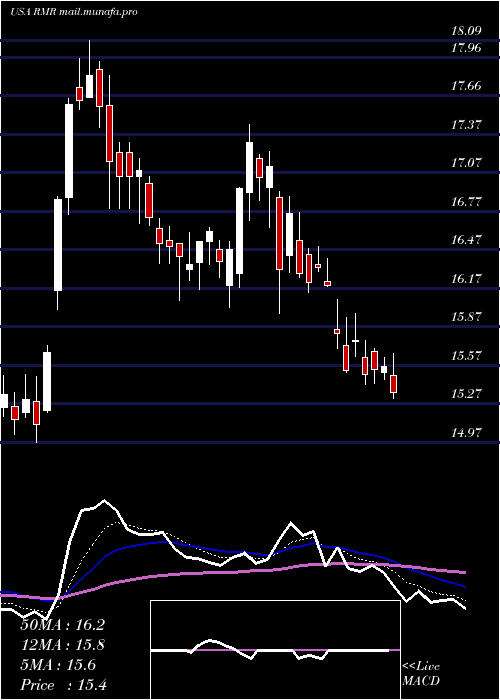Viewport: 500px width, 700px height.
Task: Click inside the MACD histogram box
Action: 275,650
